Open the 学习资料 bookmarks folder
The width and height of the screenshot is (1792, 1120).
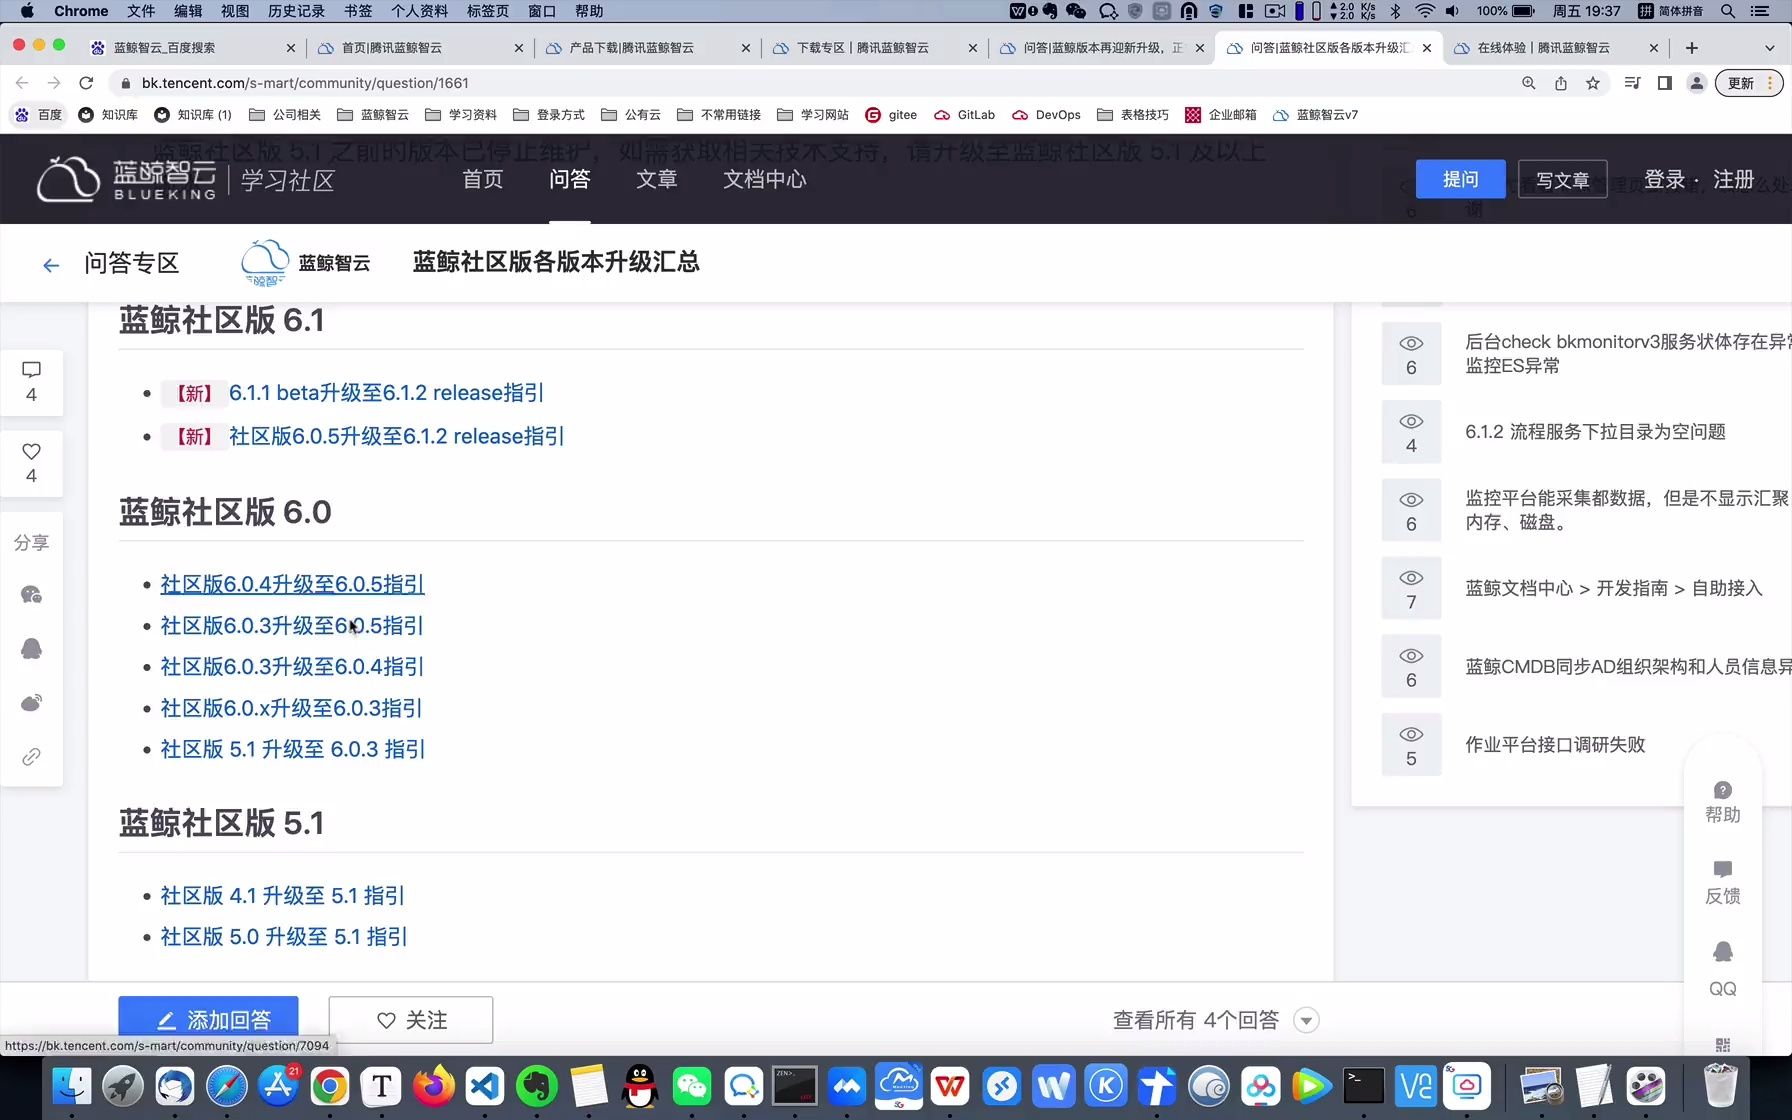(461, 115)
